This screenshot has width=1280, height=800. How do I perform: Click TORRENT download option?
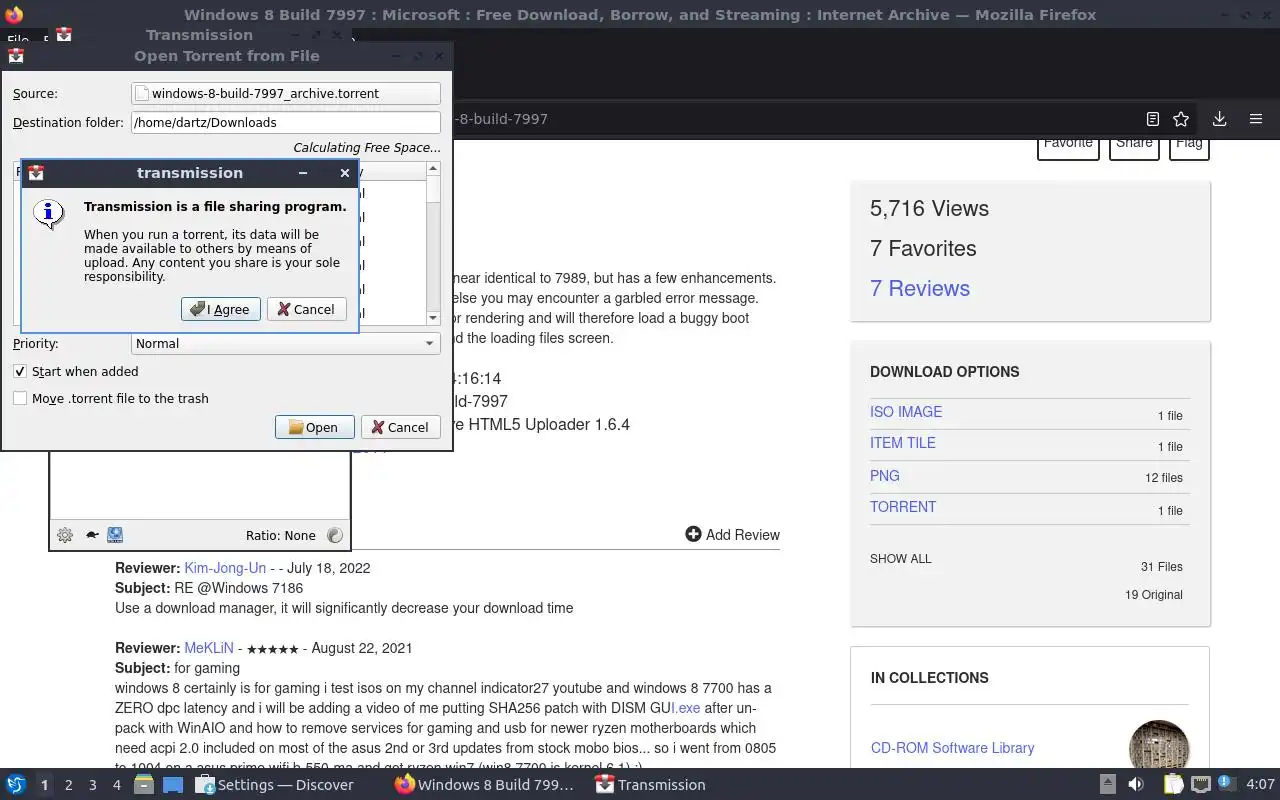903,507
